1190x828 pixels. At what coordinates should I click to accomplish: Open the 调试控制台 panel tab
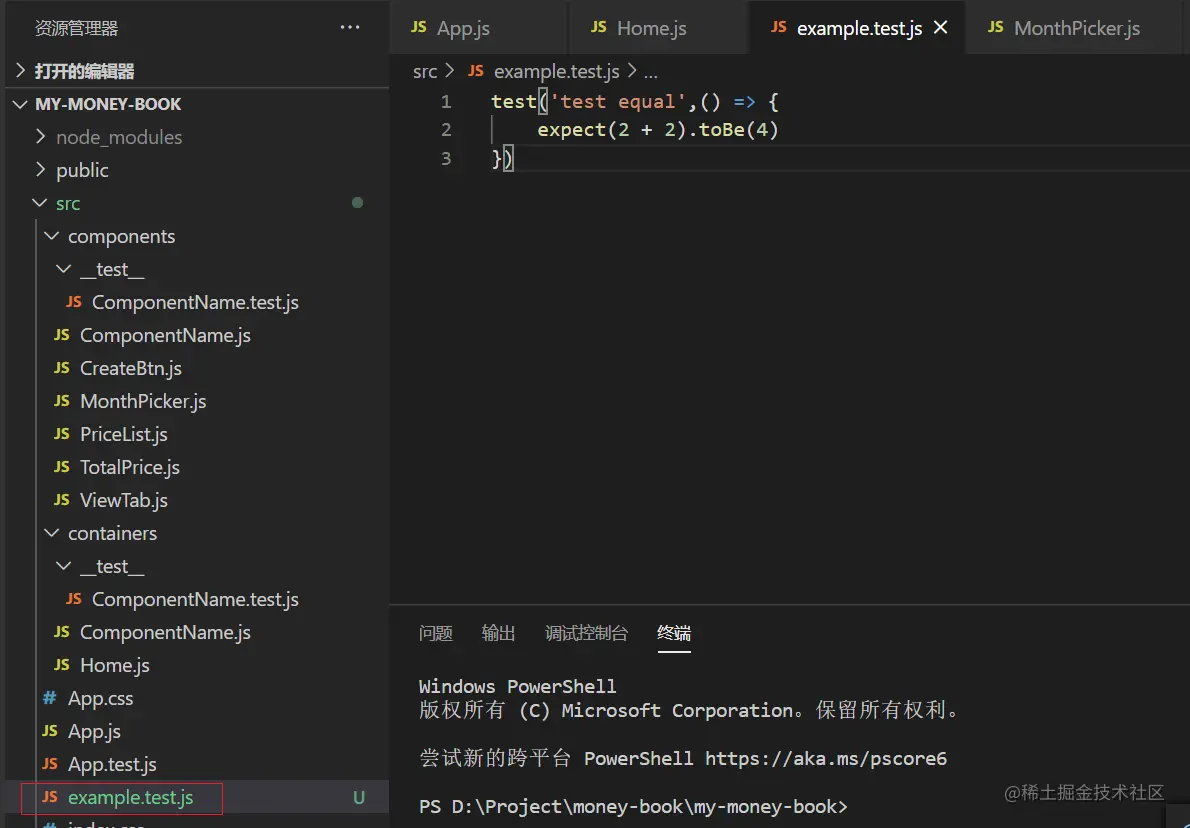point(587,634)
